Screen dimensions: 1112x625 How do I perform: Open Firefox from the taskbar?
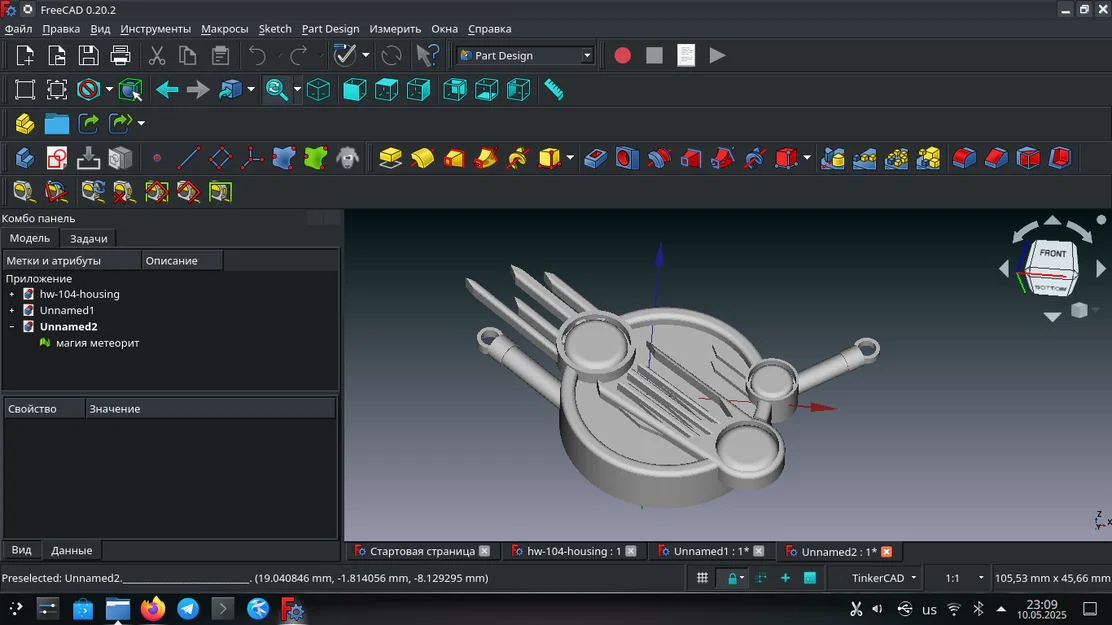click(x=152, y=609)
